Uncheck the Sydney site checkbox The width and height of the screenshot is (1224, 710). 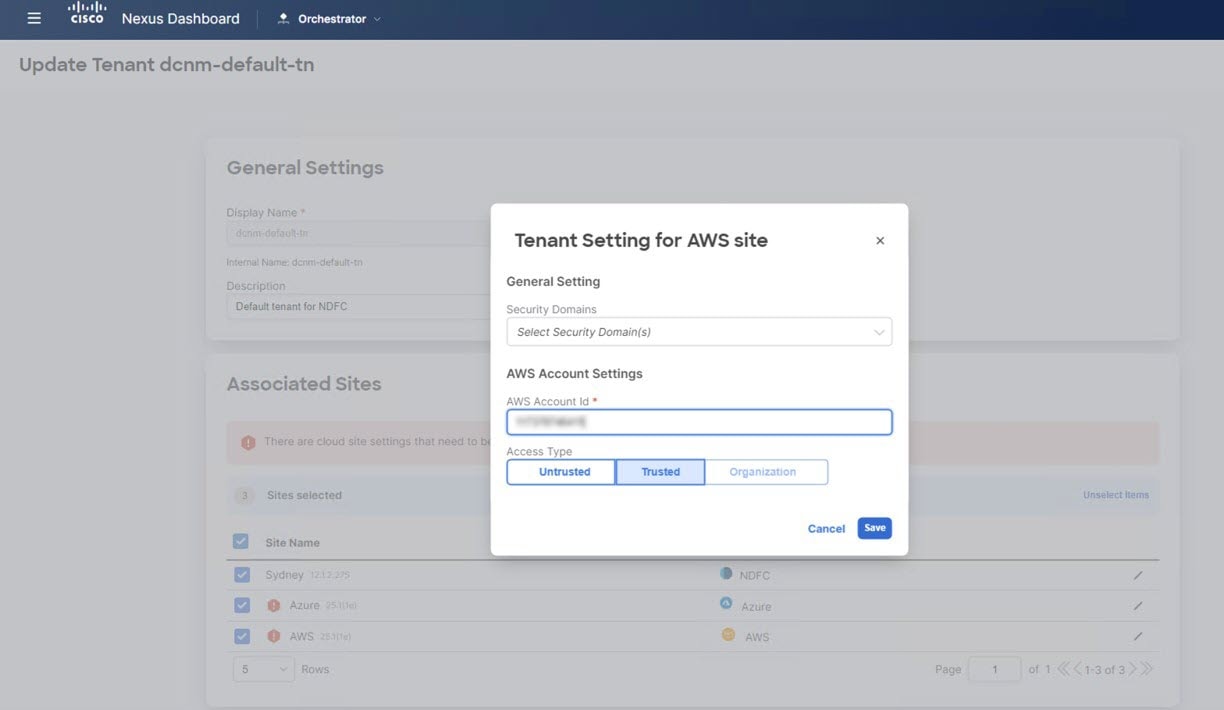coord(242,575)
